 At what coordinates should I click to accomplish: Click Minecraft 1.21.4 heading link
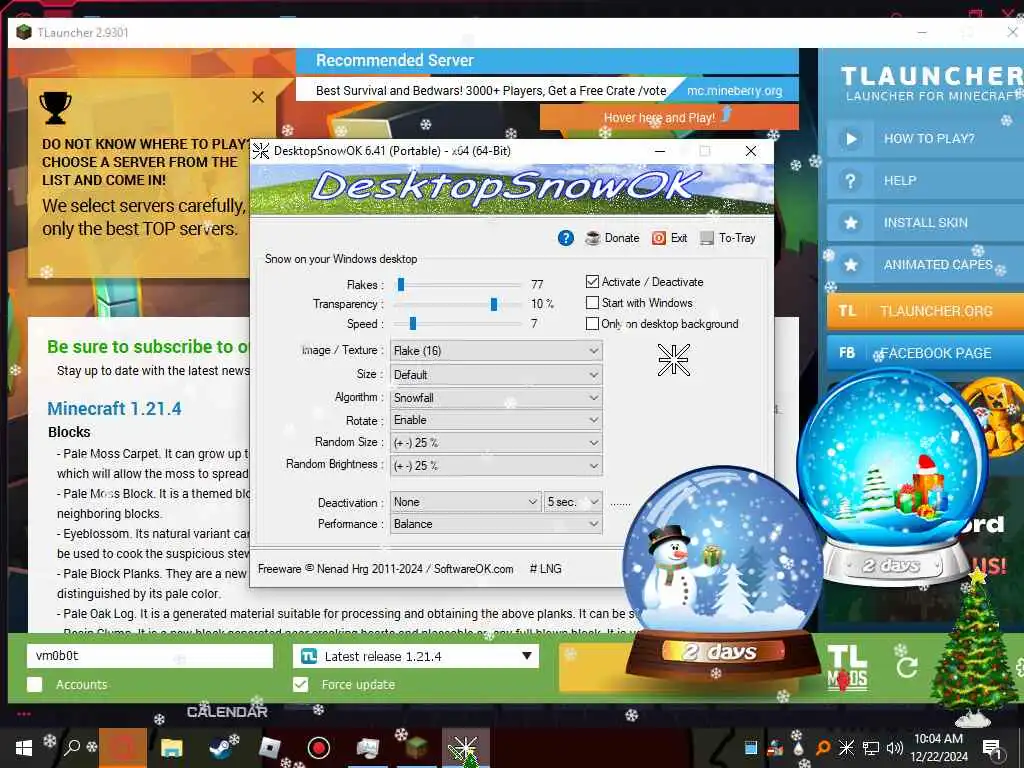coord(114,409)
